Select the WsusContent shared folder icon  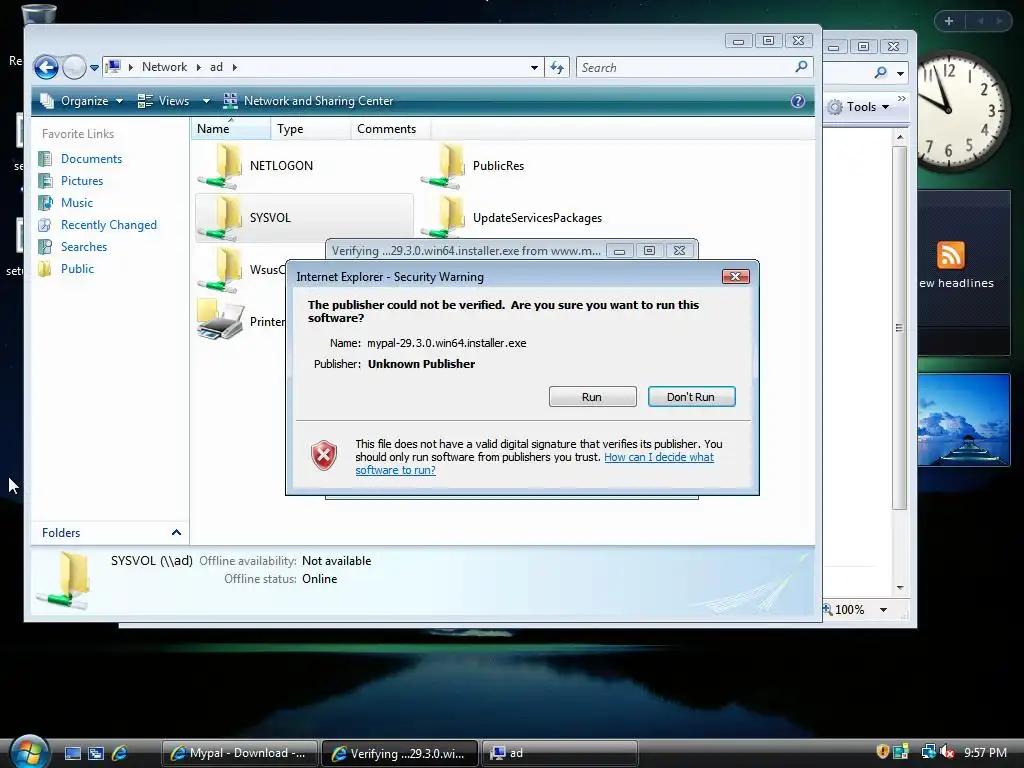[221, 269]
